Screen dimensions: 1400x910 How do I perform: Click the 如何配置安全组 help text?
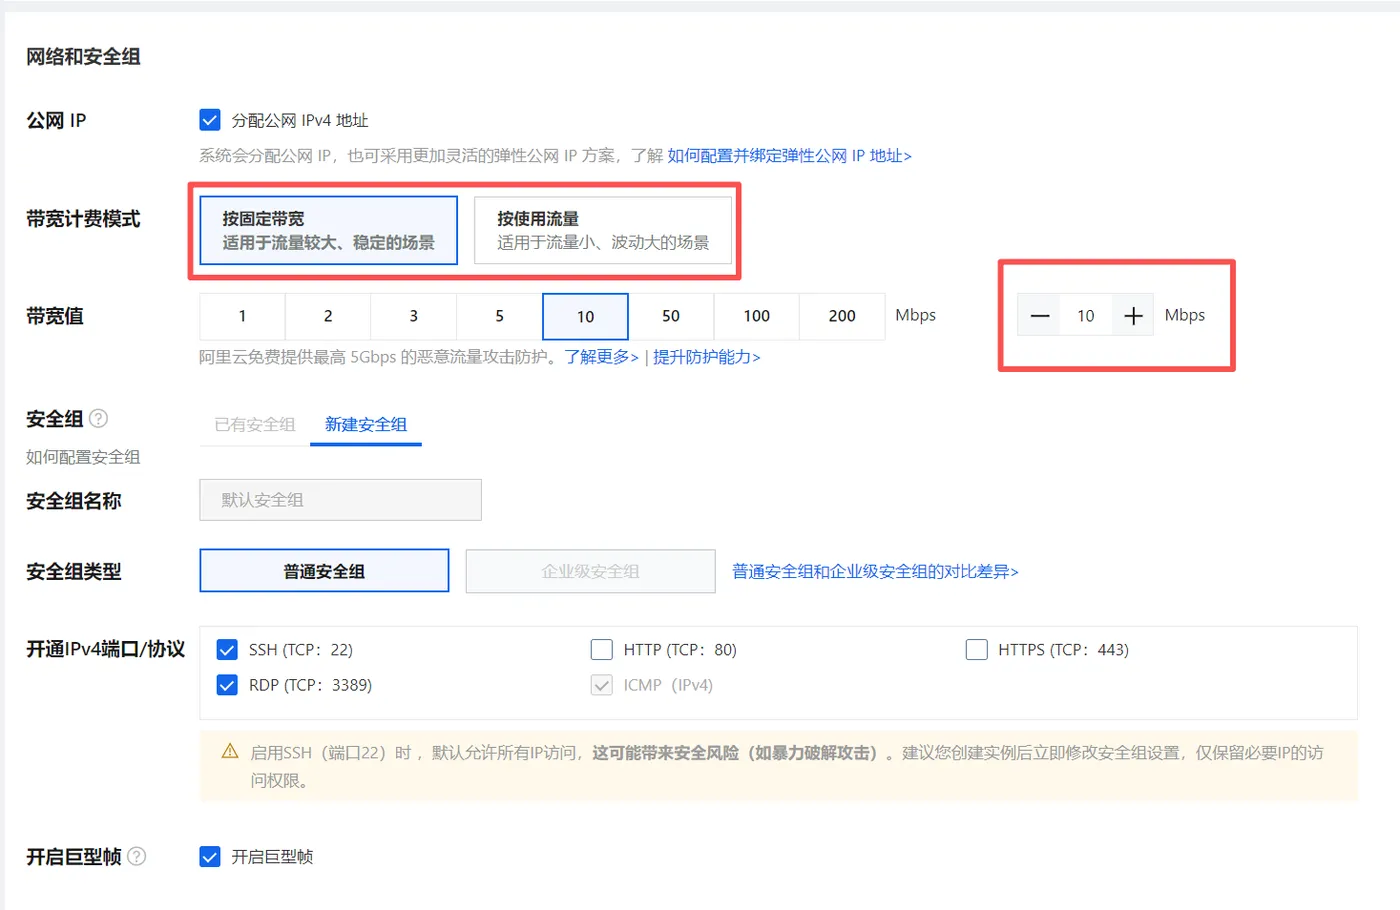coord(83,457)
